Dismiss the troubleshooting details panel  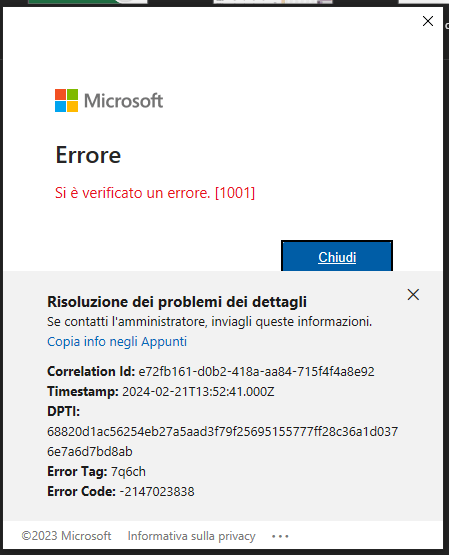[413, 294]
